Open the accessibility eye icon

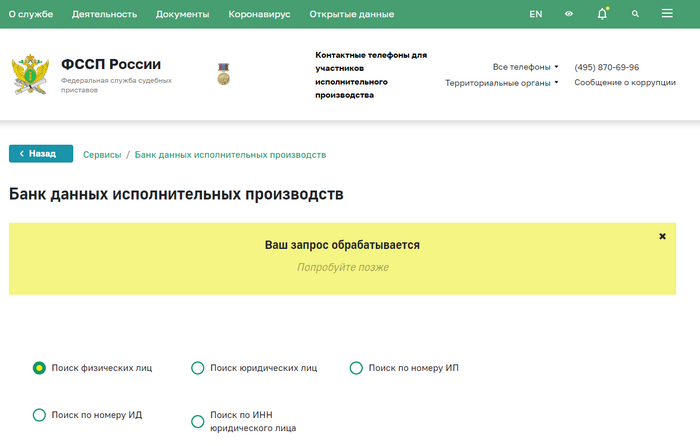[569, 14]
